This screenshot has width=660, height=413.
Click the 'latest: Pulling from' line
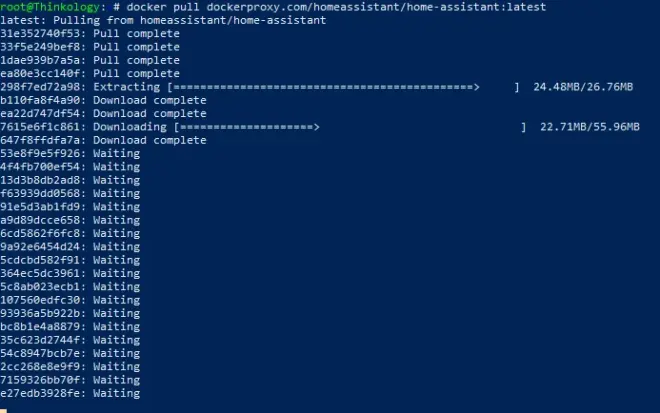point(163,20)
